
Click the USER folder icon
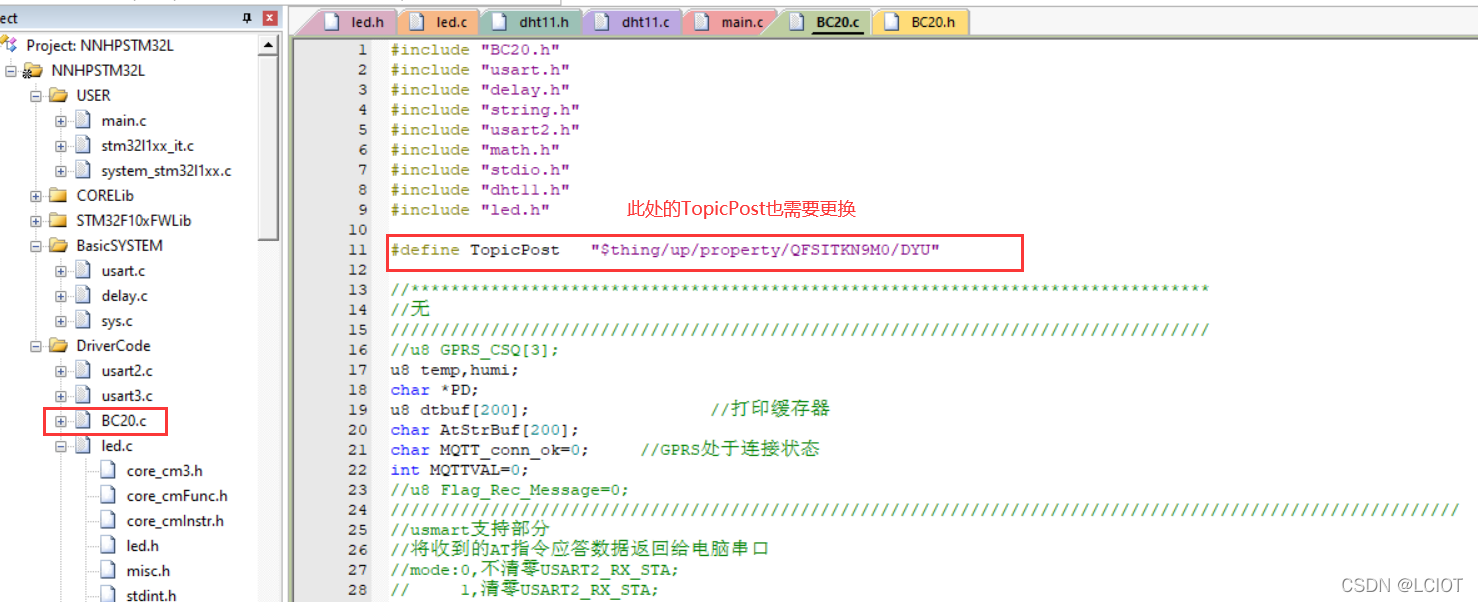tap(58, 96)
